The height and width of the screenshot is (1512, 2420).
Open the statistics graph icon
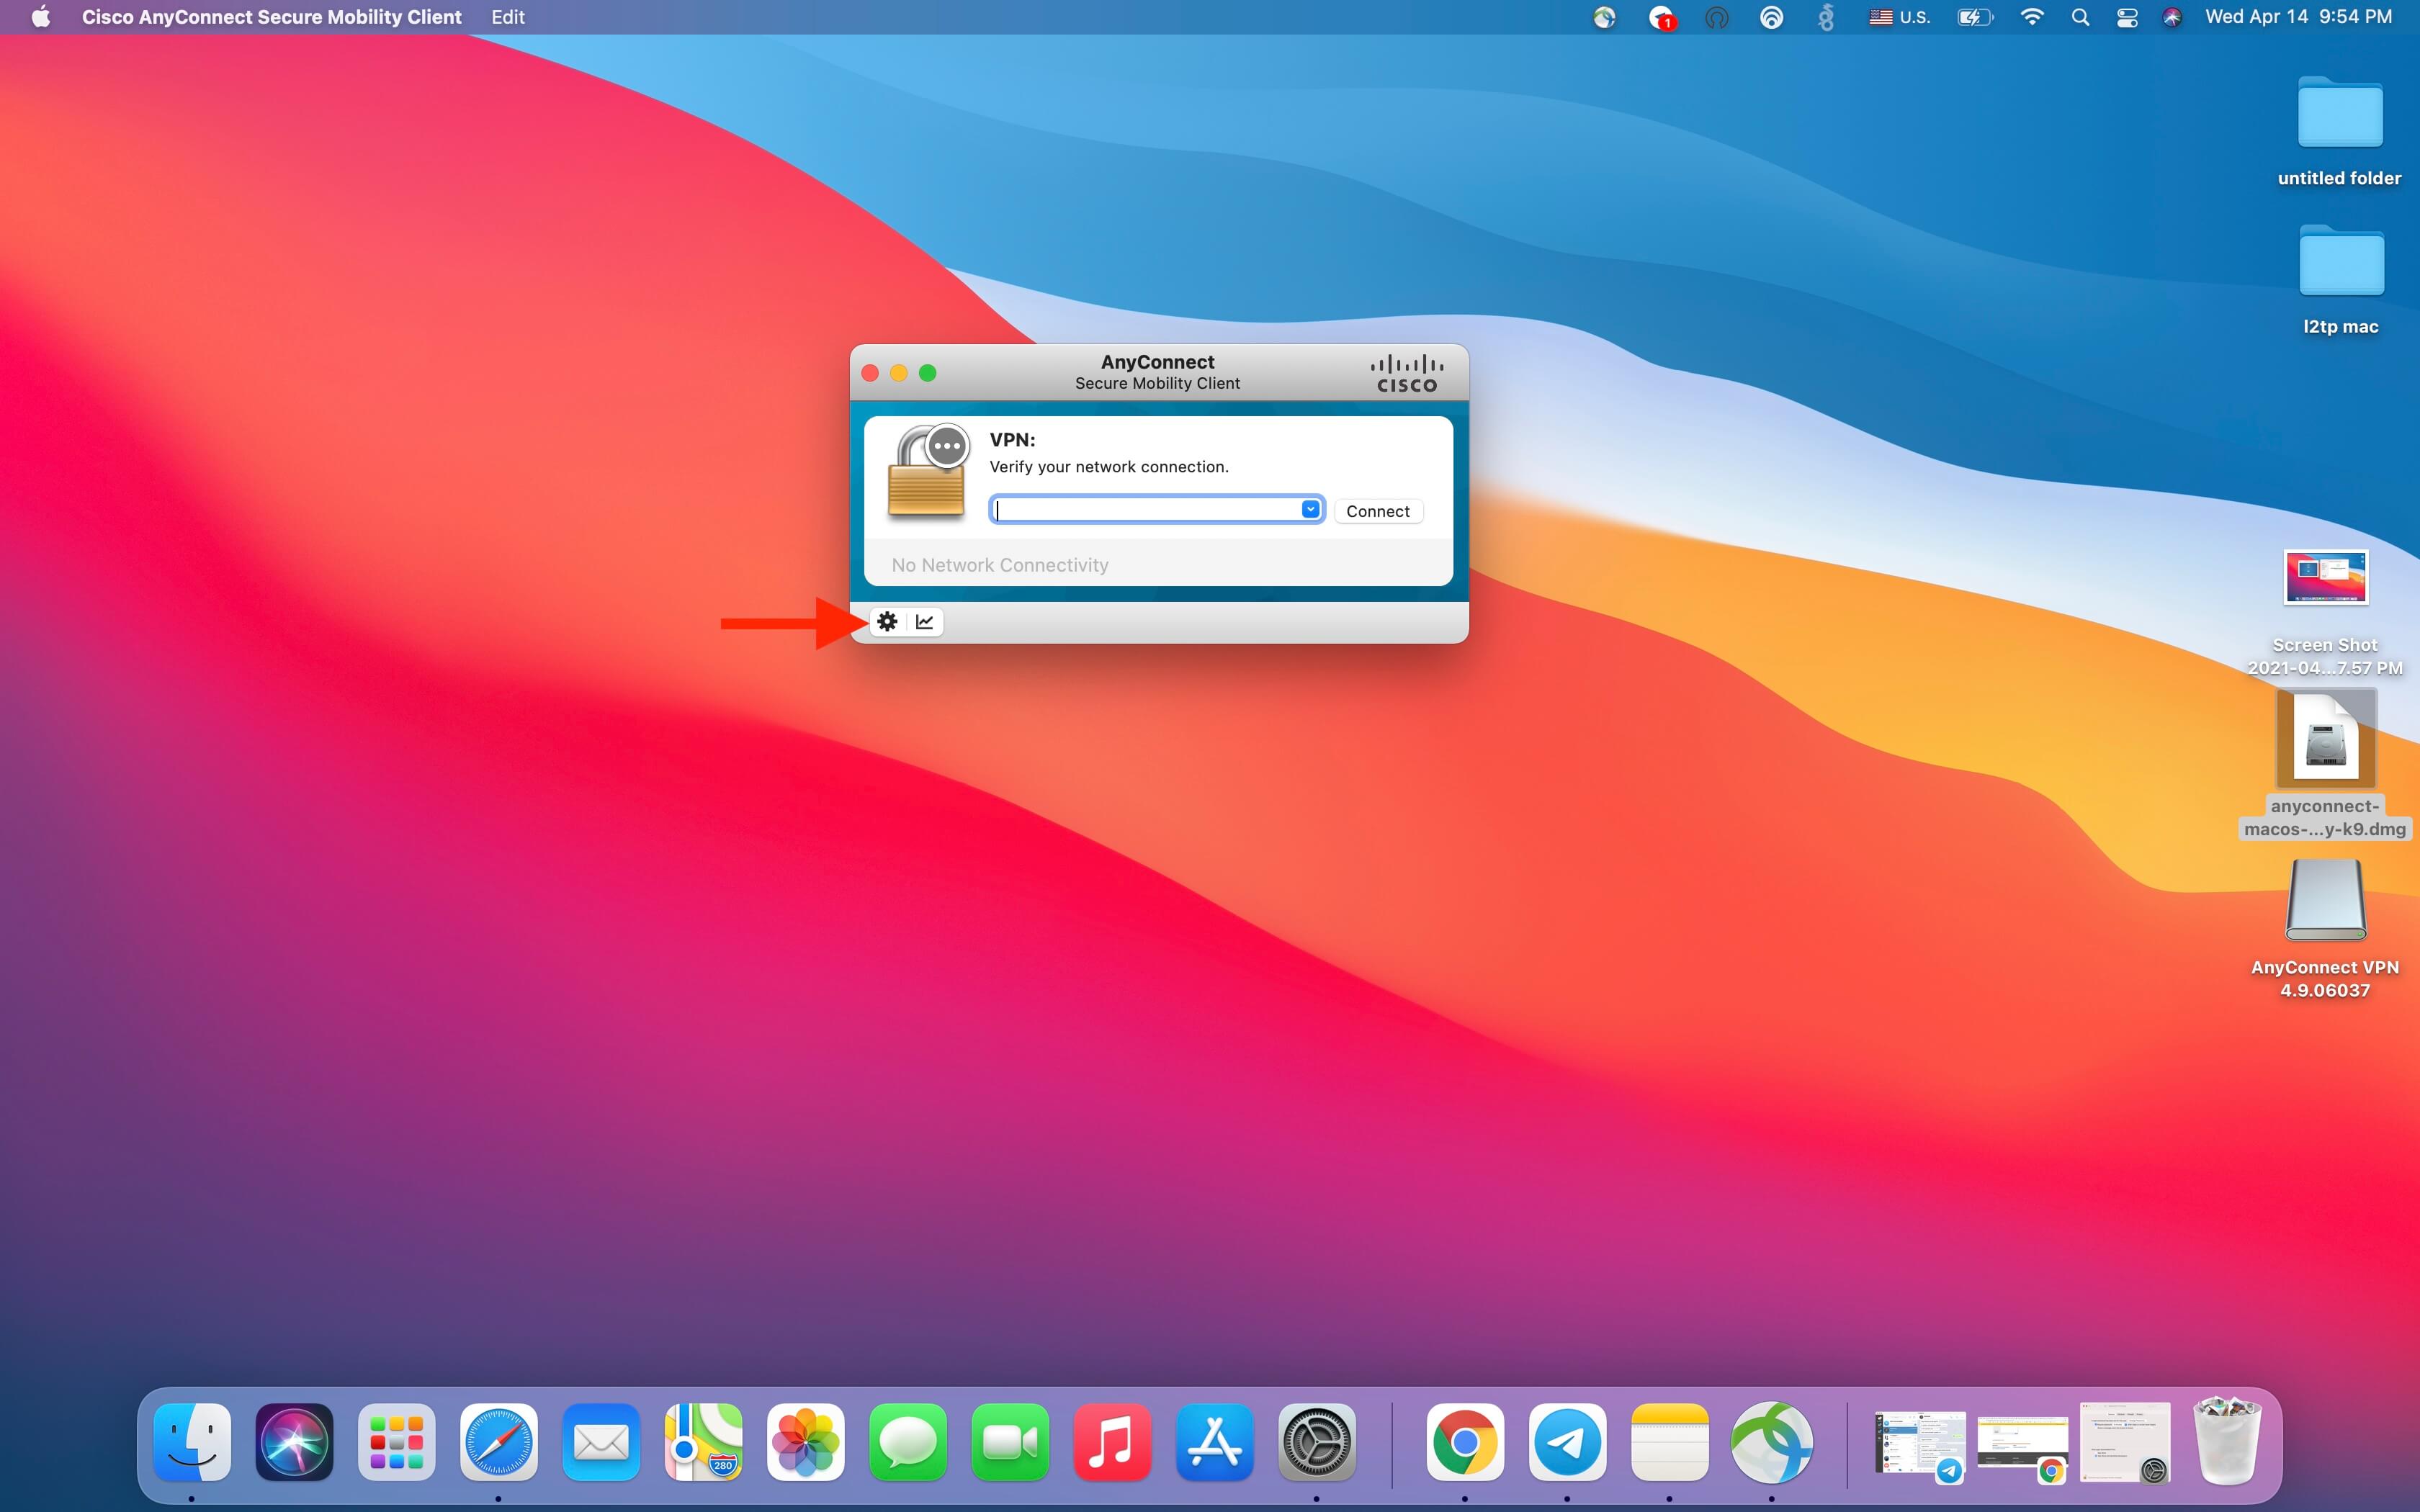point(925,622)
